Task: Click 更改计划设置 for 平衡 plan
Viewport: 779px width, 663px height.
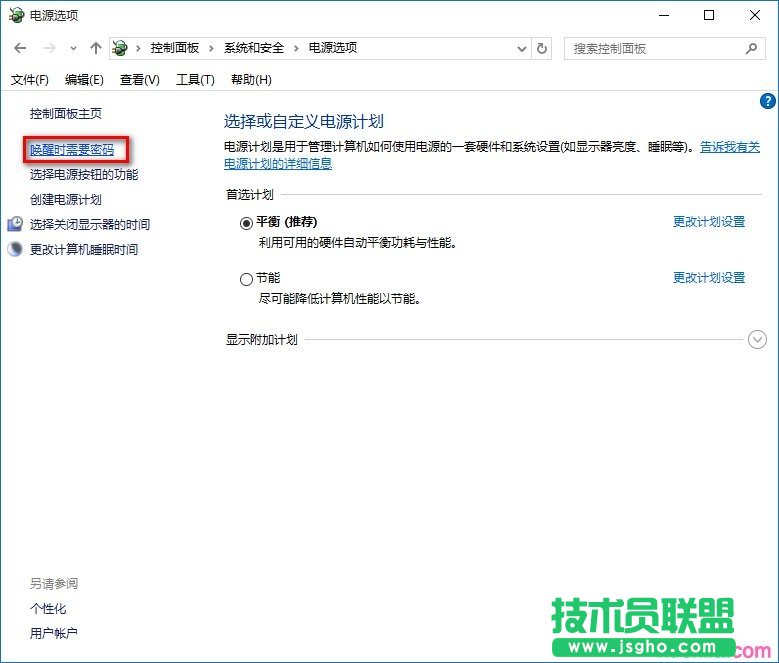Action: (708, 222)
